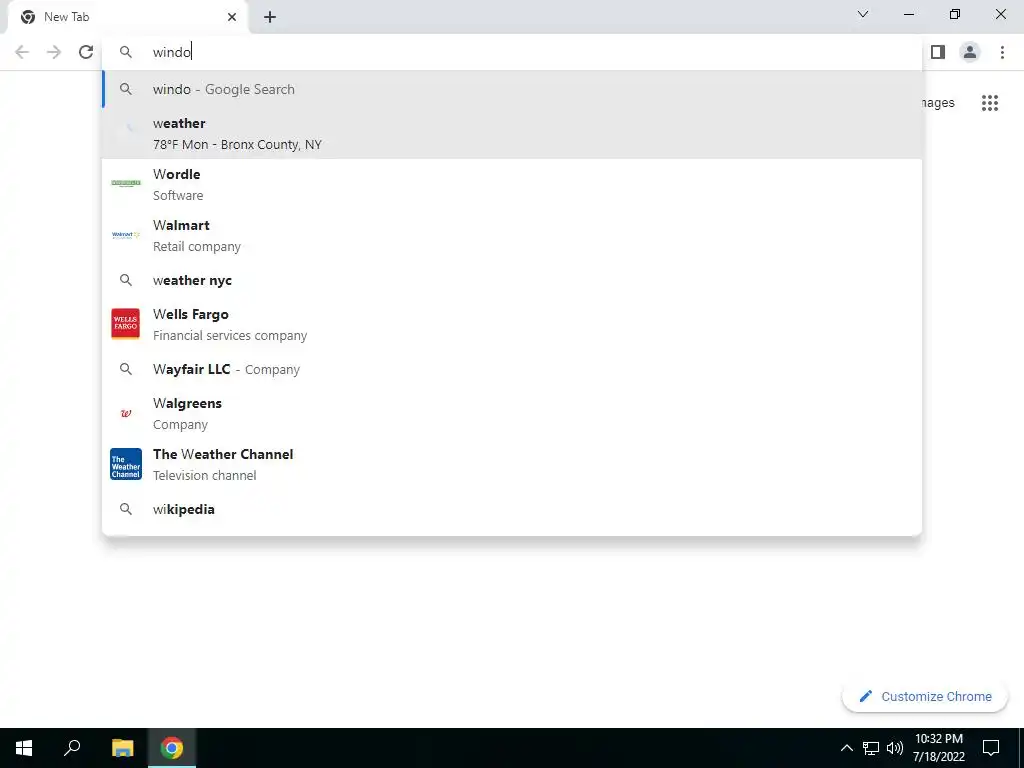The height and width of the screenshot is (768, 1024).
Task: Select the Wayfair LLC suggestion
Action: [513, 369]
